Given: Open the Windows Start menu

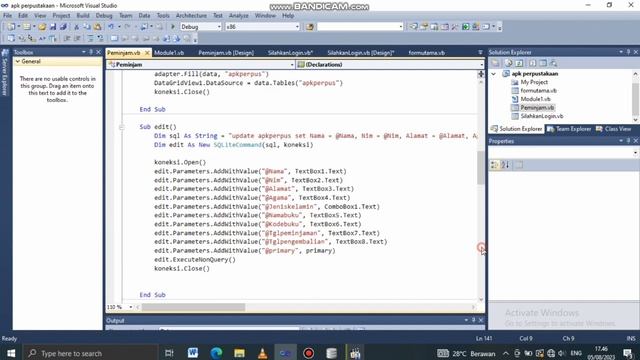Looking at the screenshot, I should coord(11,353).
